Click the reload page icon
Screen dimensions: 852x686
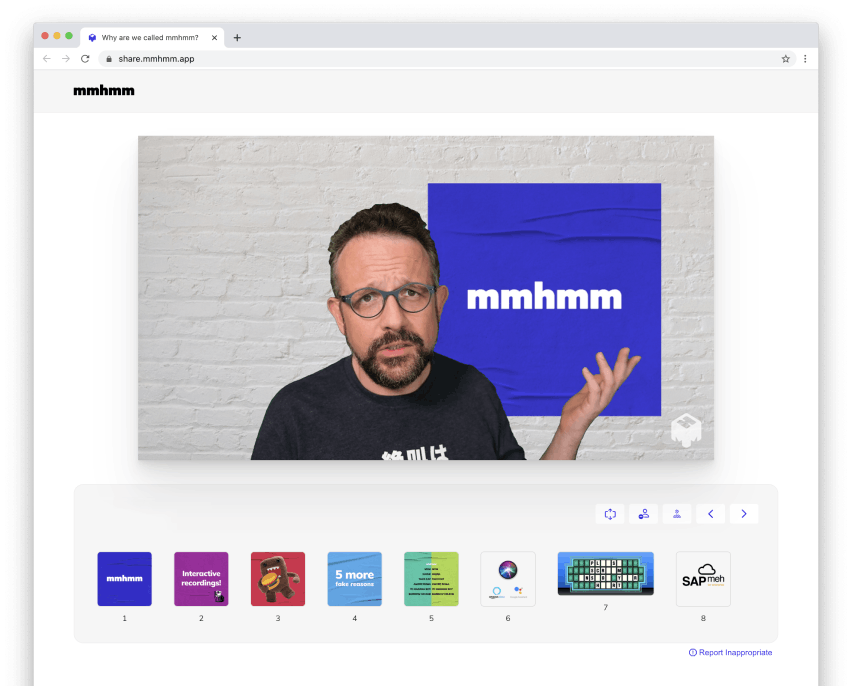(x=85, y=58)
